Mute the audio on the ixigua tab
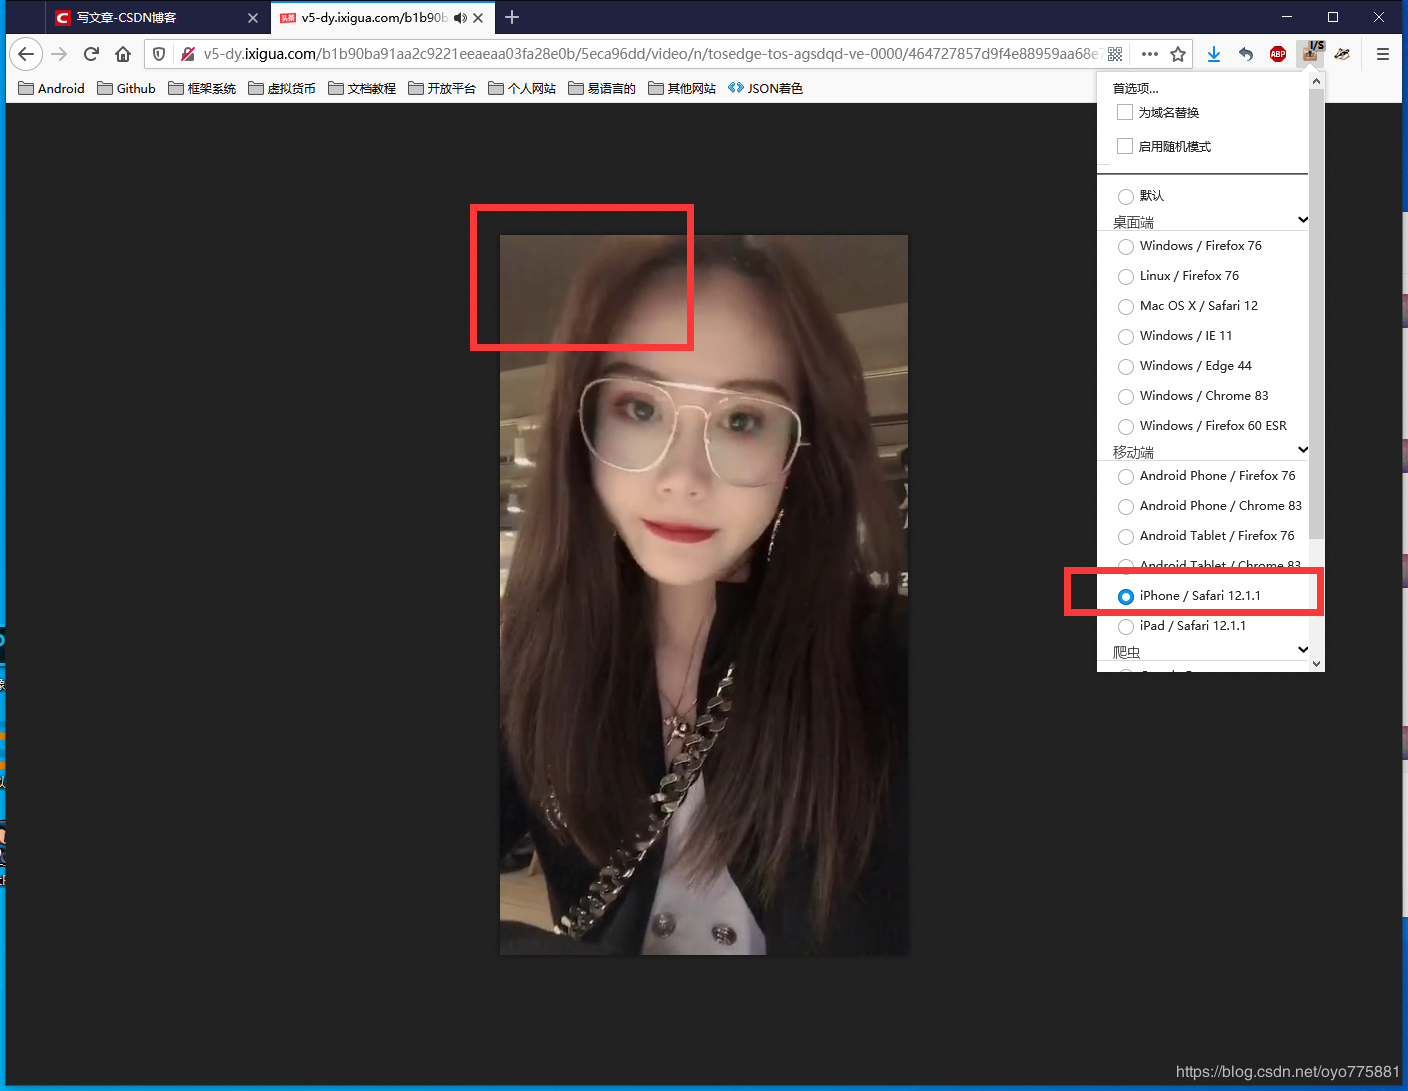 pyautogui.click(x=460, y=18)
